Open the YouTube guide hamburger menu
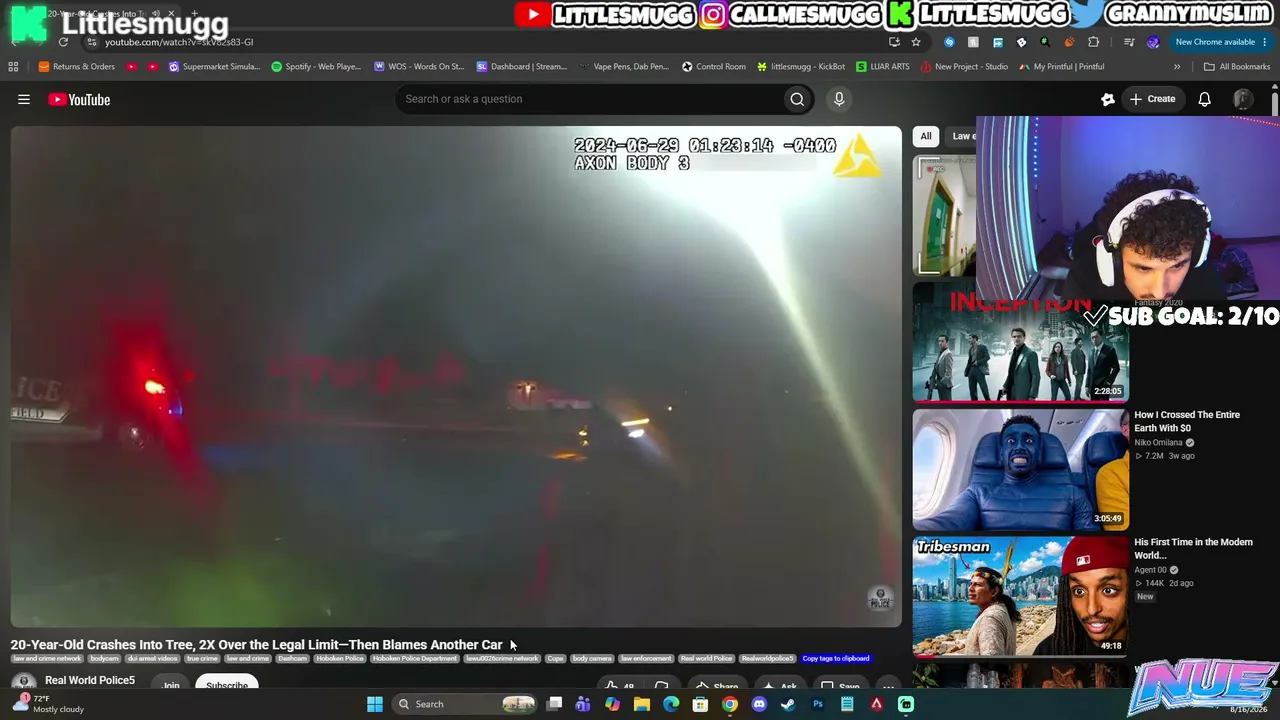The image size is (1280, 720). [24, 99]
